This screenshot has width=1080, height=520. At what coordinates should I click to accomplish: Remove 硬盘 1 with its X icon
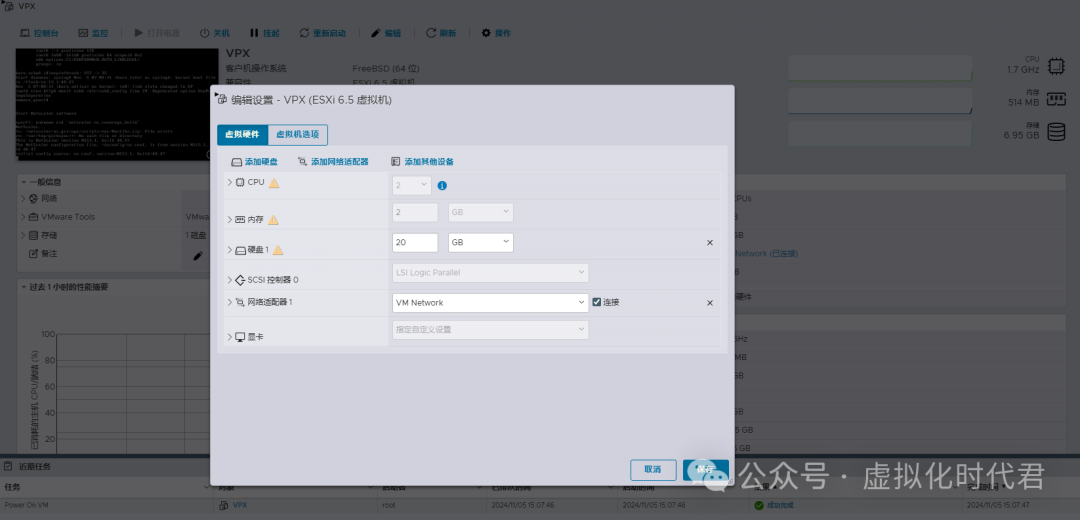pos(709,243)
